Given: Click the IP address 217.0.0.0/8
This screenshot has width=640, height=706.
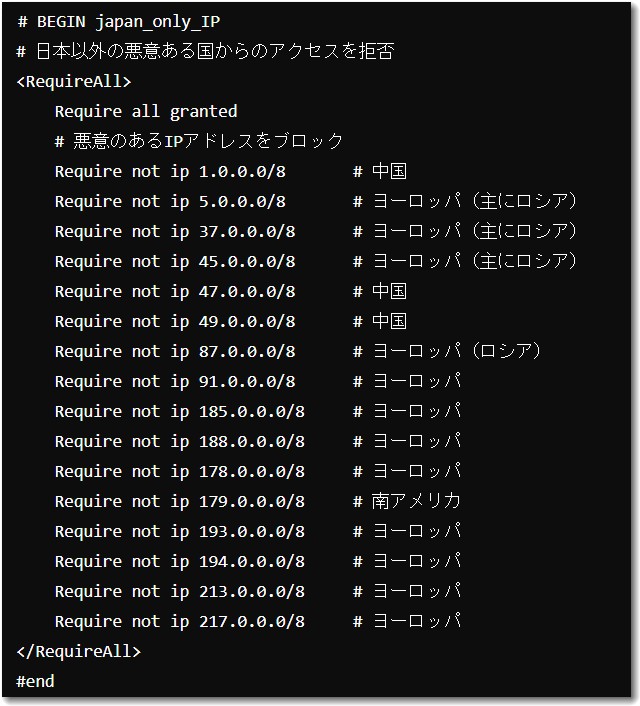Looking at the screenshot, I should point(252,621).
